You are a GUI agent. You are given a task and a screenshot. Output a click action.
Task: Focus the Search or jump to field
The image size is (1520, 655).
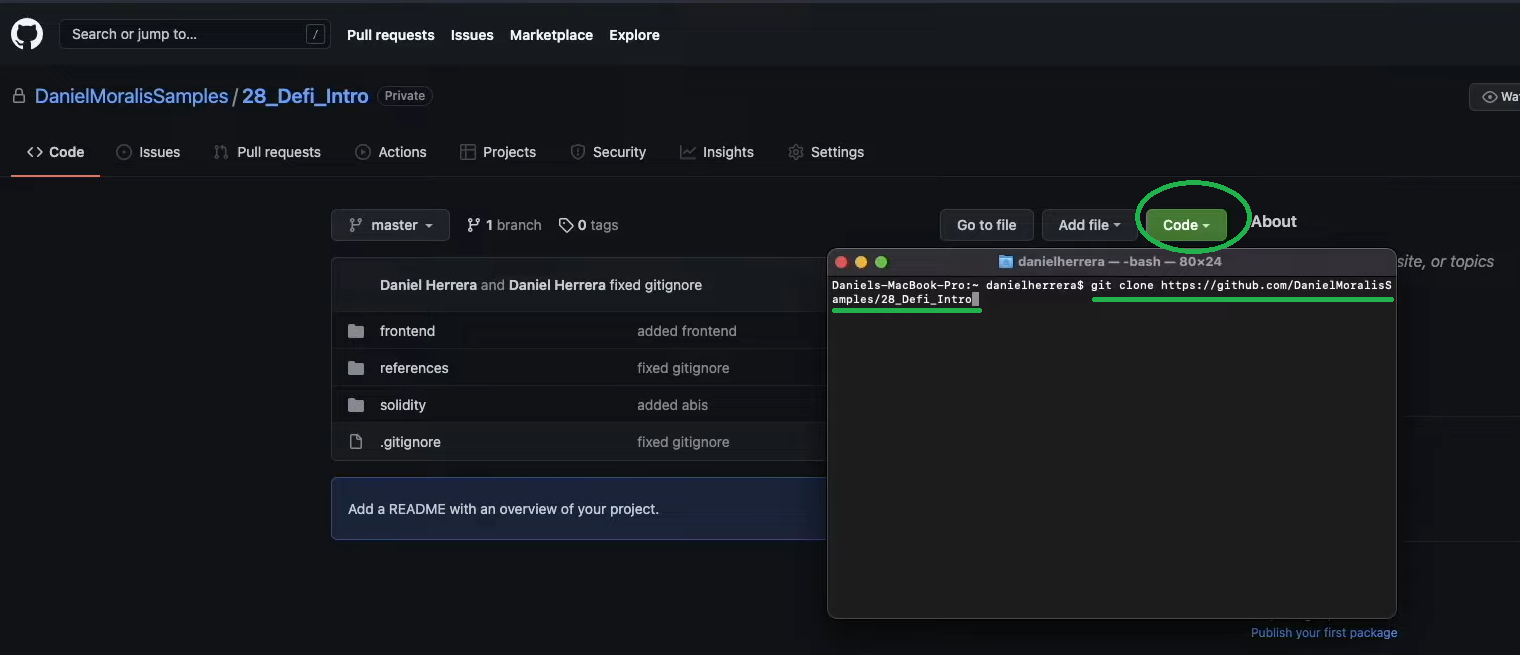click(195, 34)
